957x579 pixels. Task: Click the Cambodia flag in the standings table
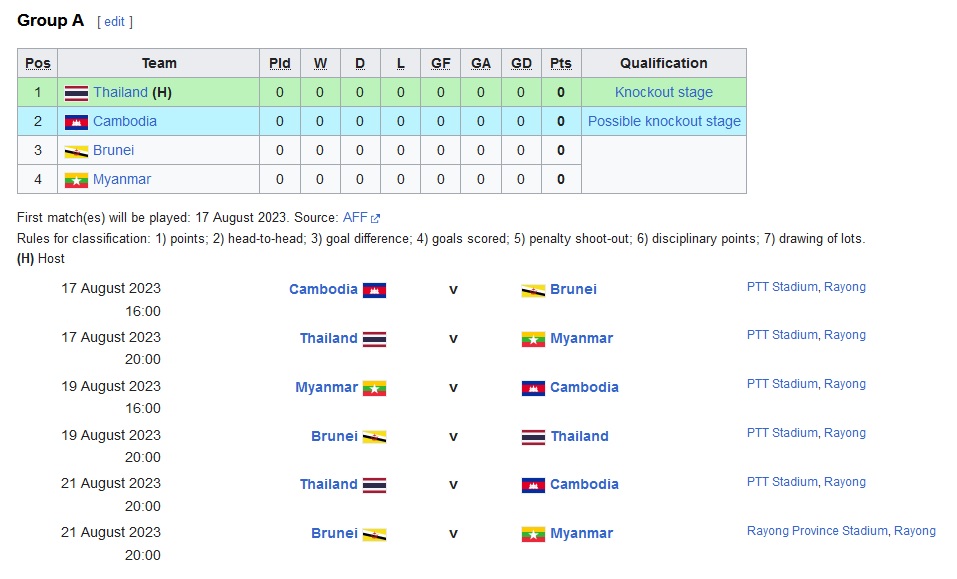tap(76, 122)
